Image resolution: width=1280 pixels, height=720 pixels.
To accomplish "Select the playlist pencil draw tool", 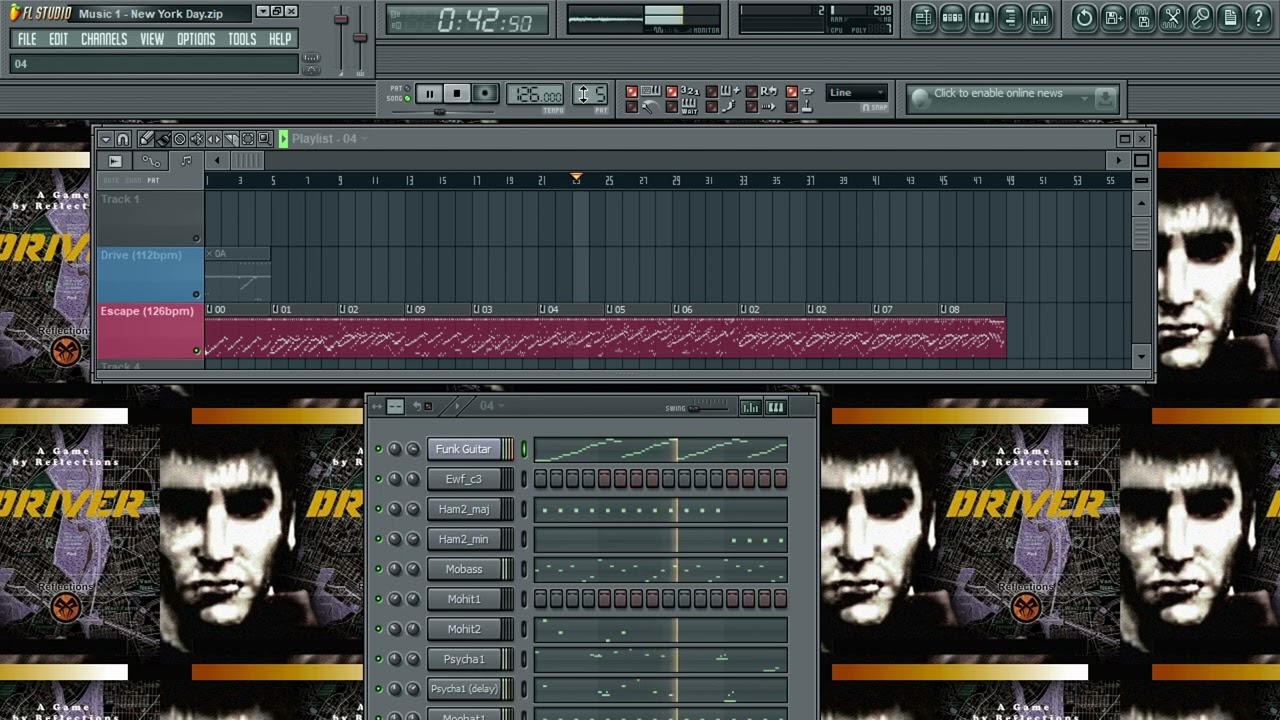I will pyautogui.click(x=146, y=139).
